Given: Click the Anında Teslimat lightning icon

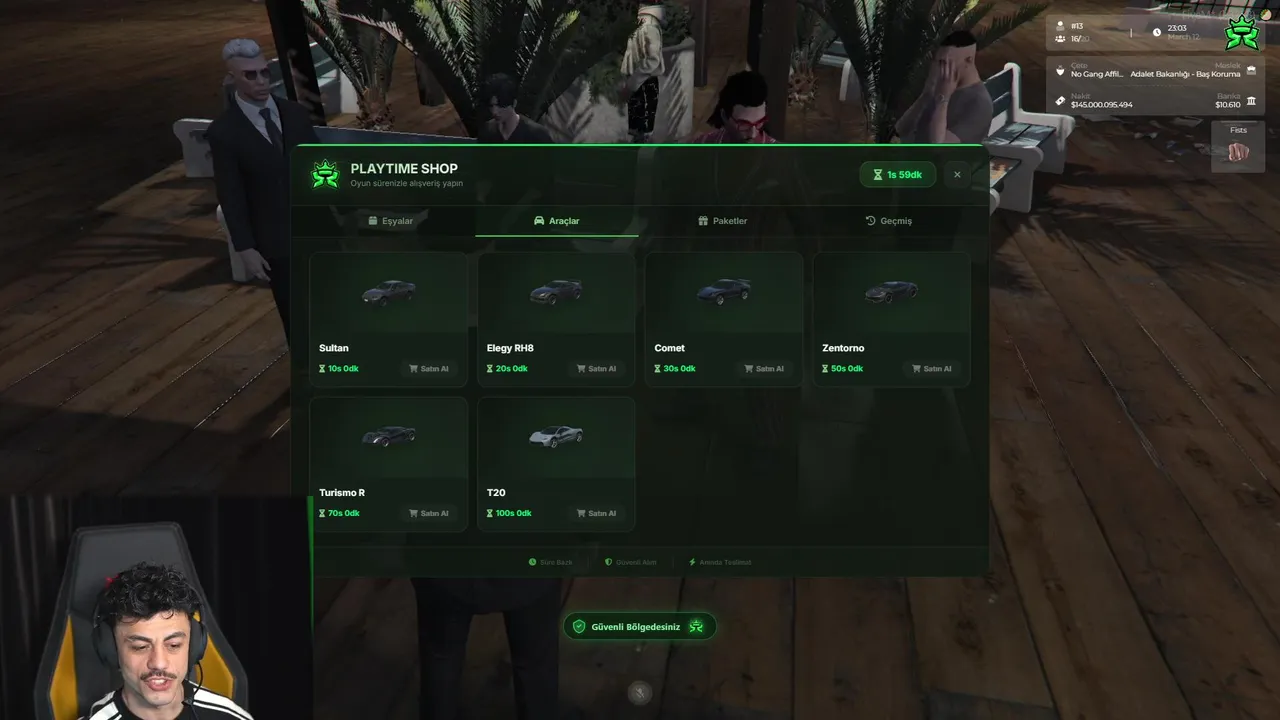Looking at the screenshot, I should pyautogui.click(x=692, y=562).
